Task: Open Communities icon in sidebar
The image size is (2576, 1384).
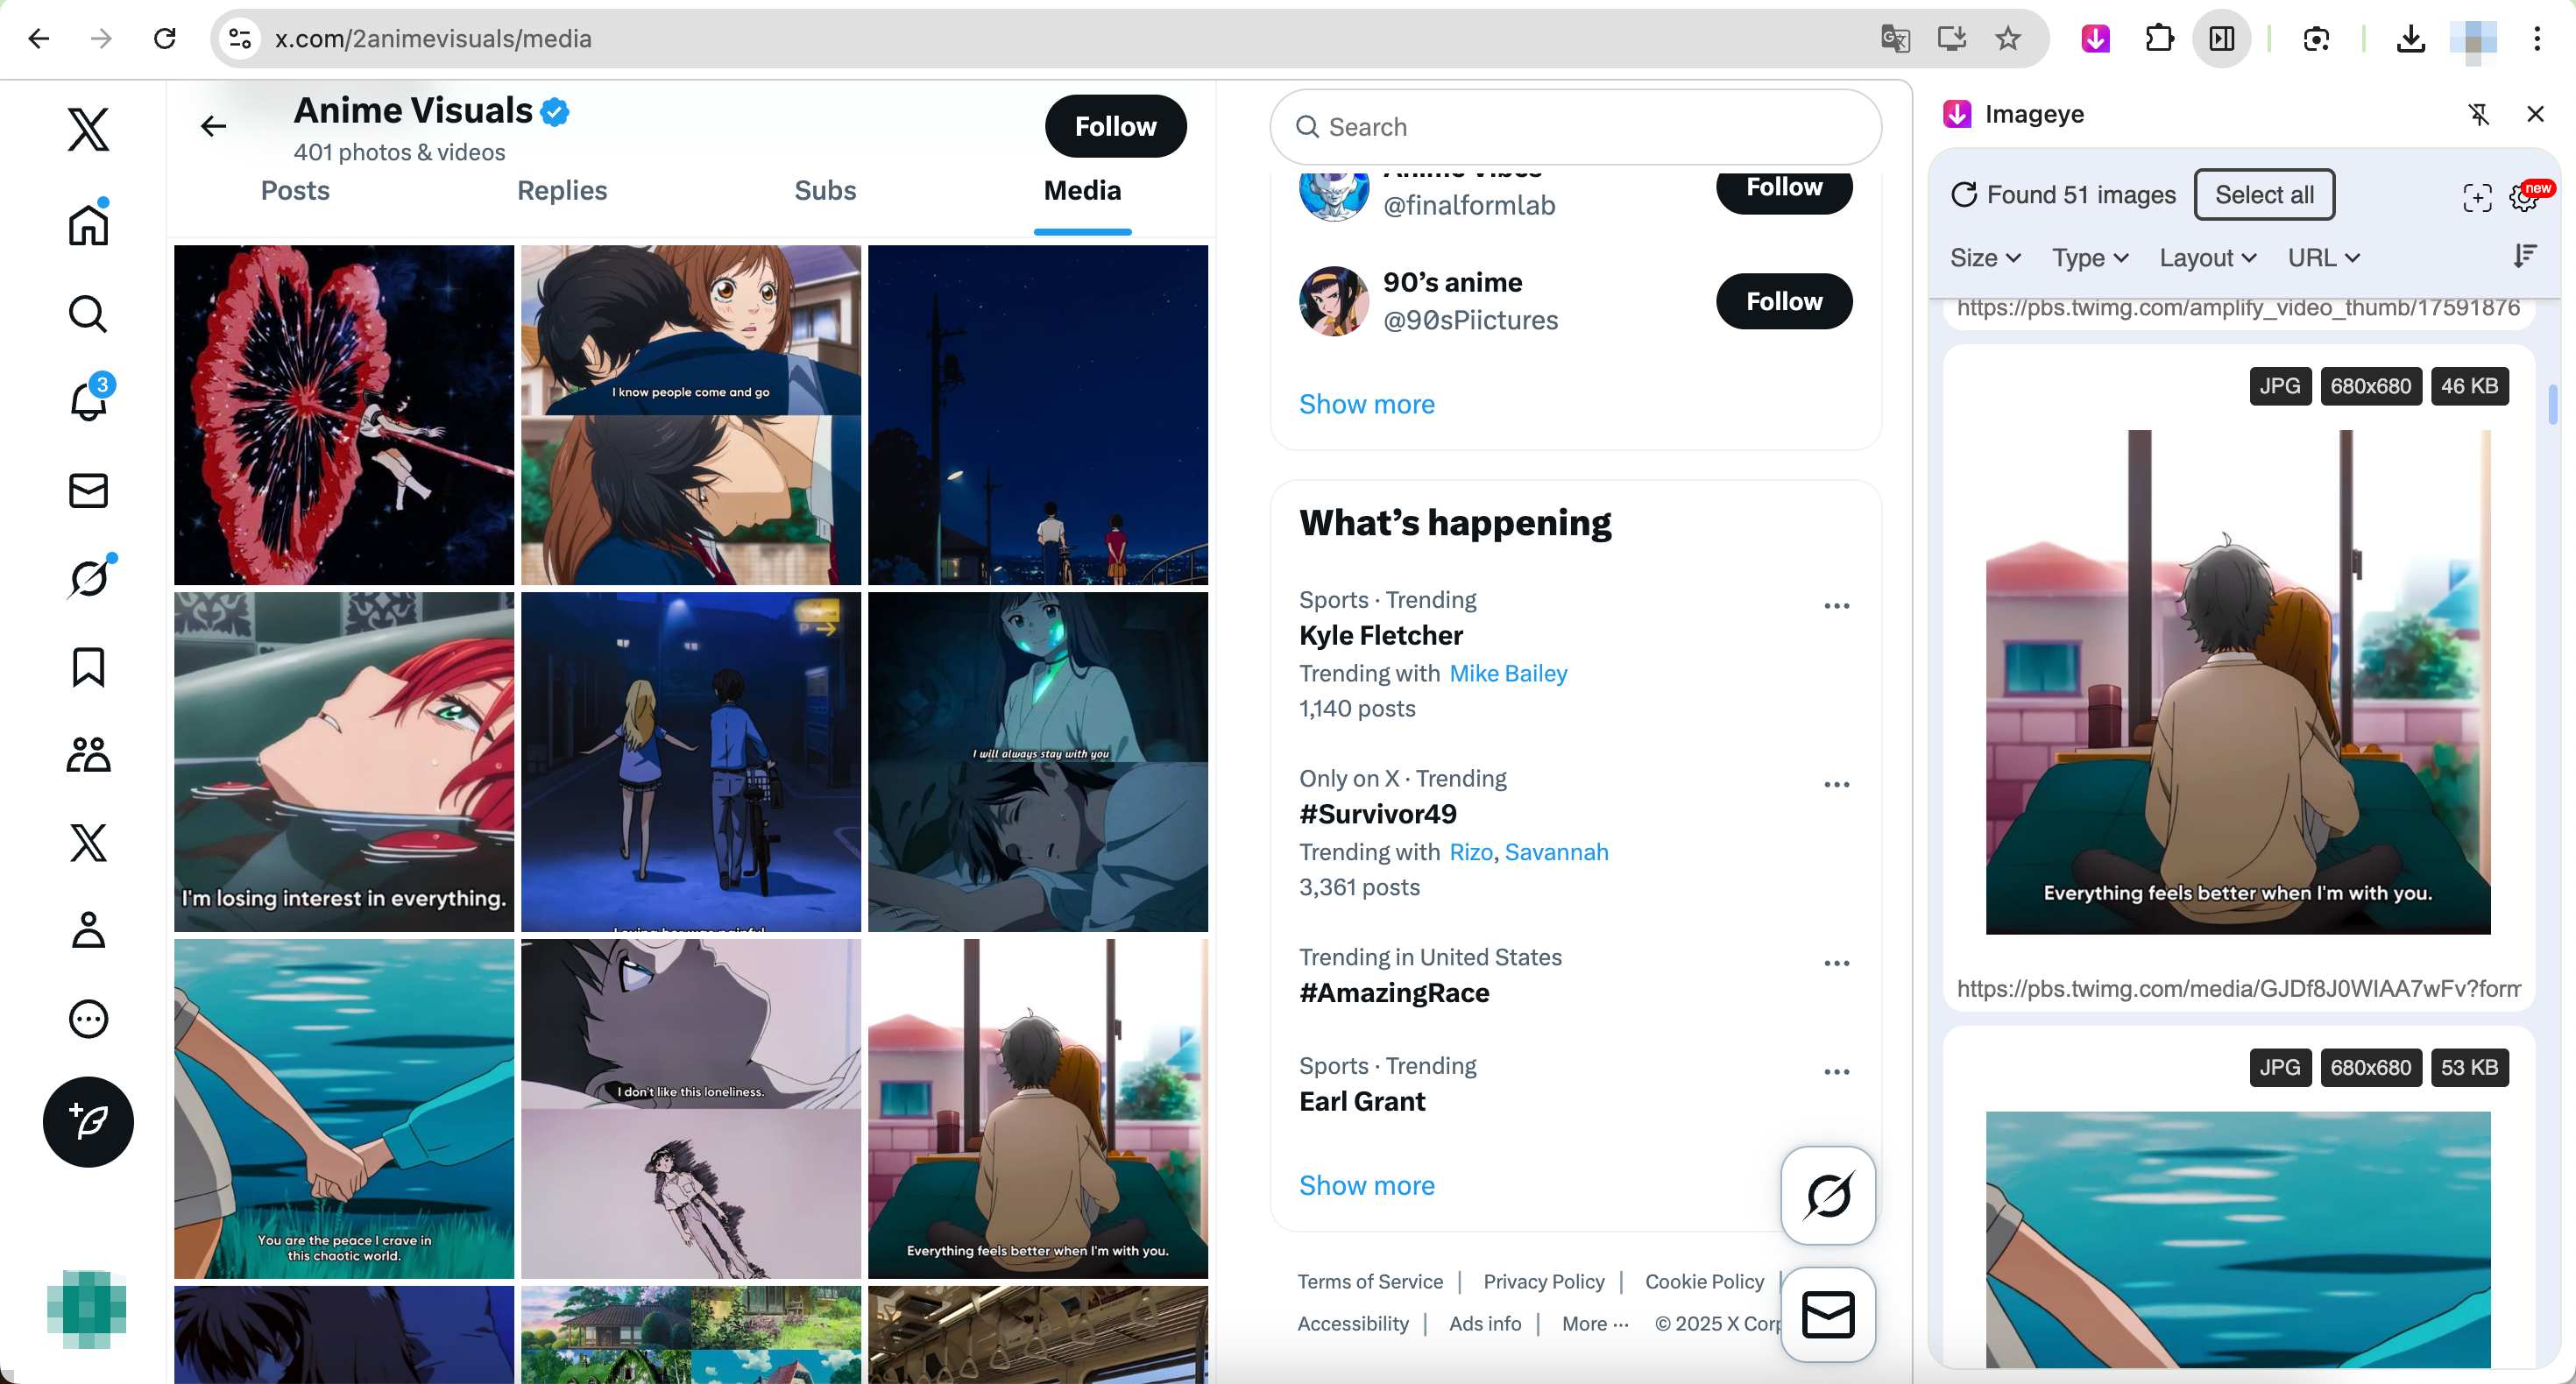Action: pos(88,755)
